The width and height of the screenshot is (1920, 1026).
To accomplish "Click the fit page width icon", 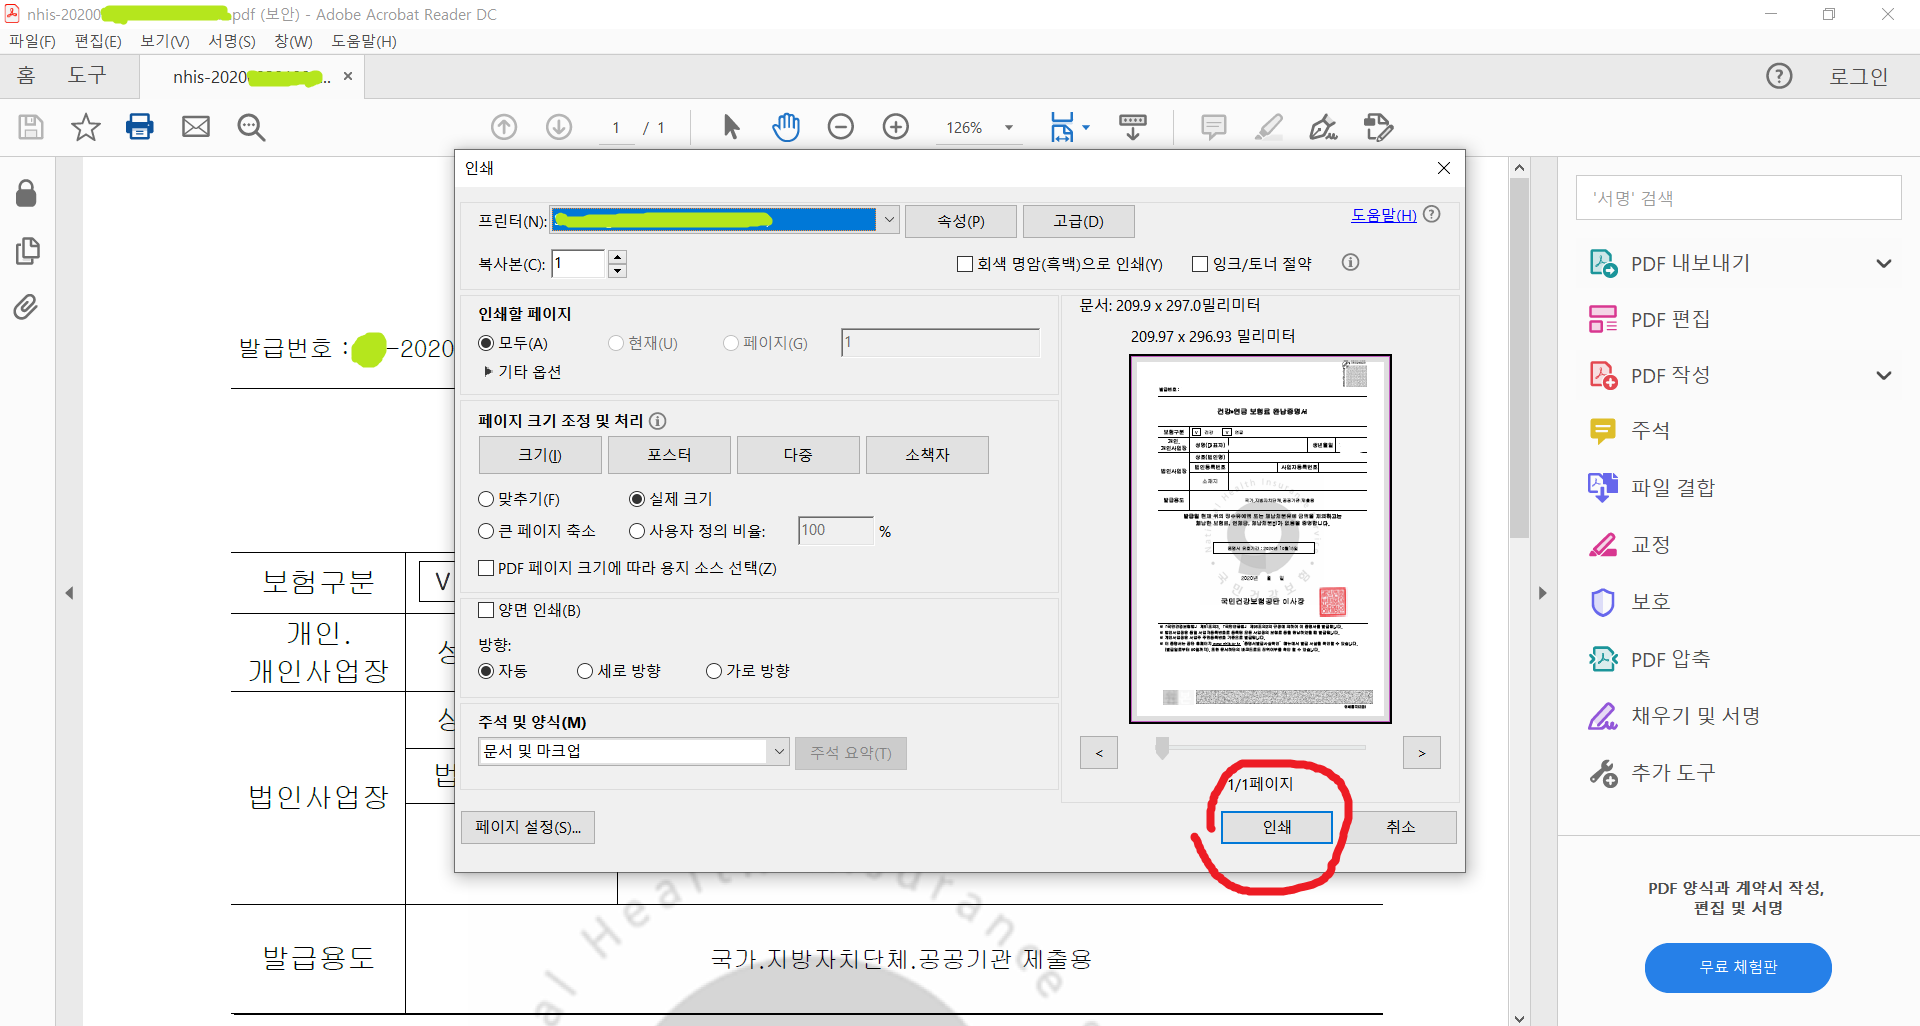I will [1062, 127].
